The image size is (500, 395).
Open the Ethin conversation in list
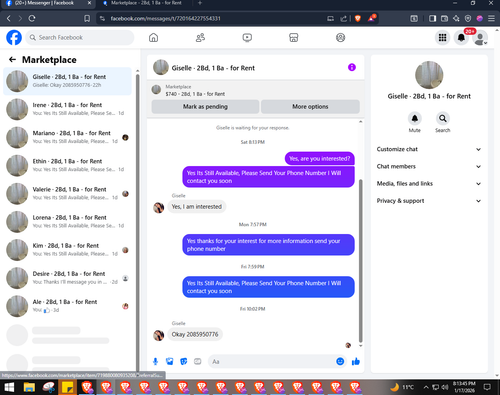[x=68, y=165]
